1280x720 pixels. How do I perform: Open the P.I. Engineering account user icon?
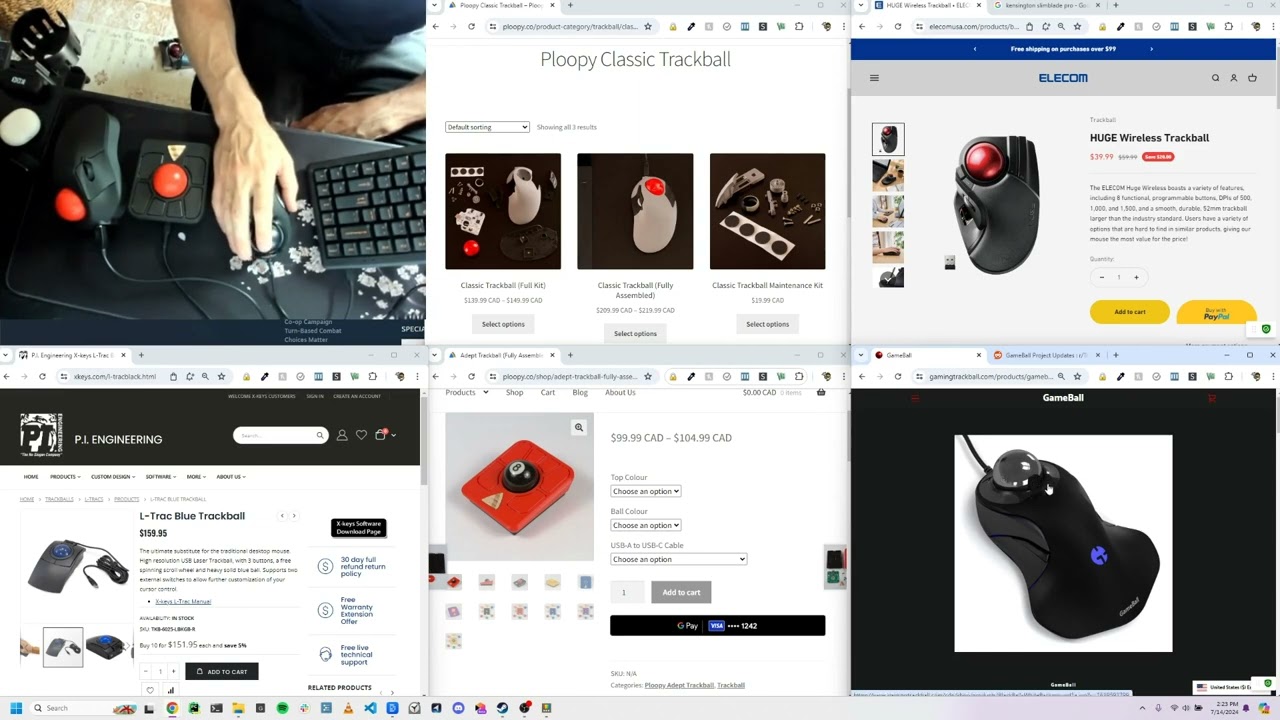click(342, 435)
